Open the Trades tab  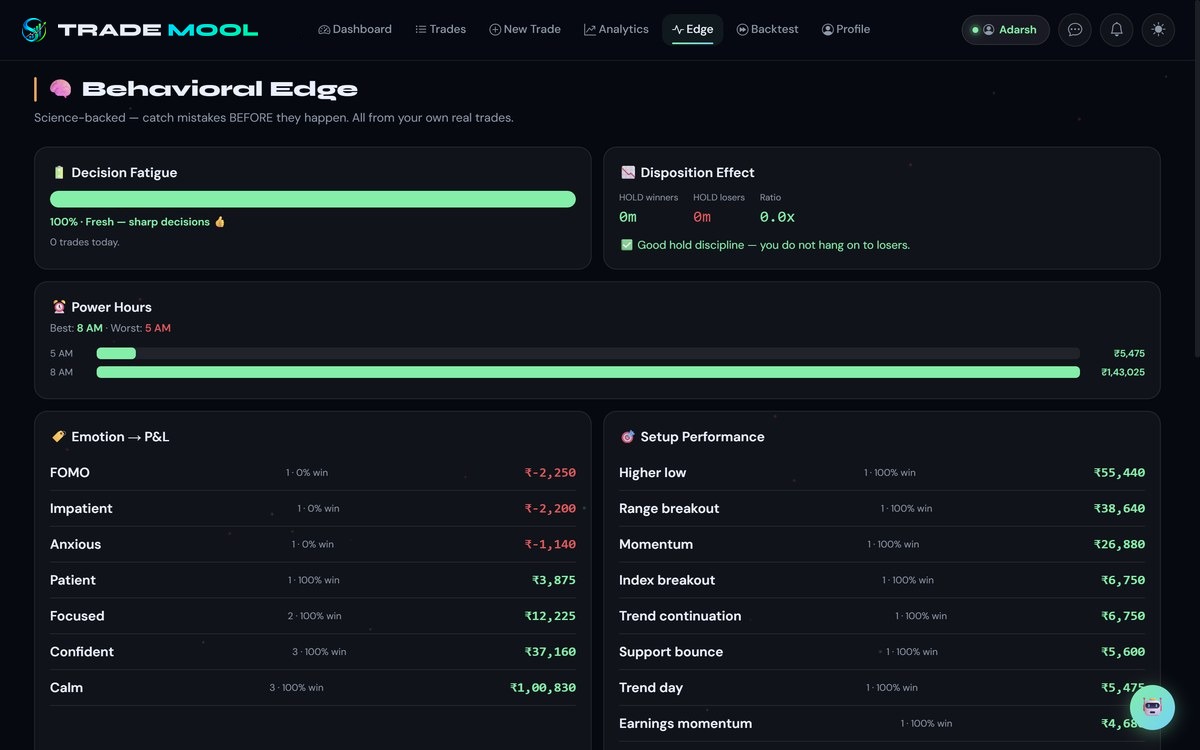tap(441, 30)
